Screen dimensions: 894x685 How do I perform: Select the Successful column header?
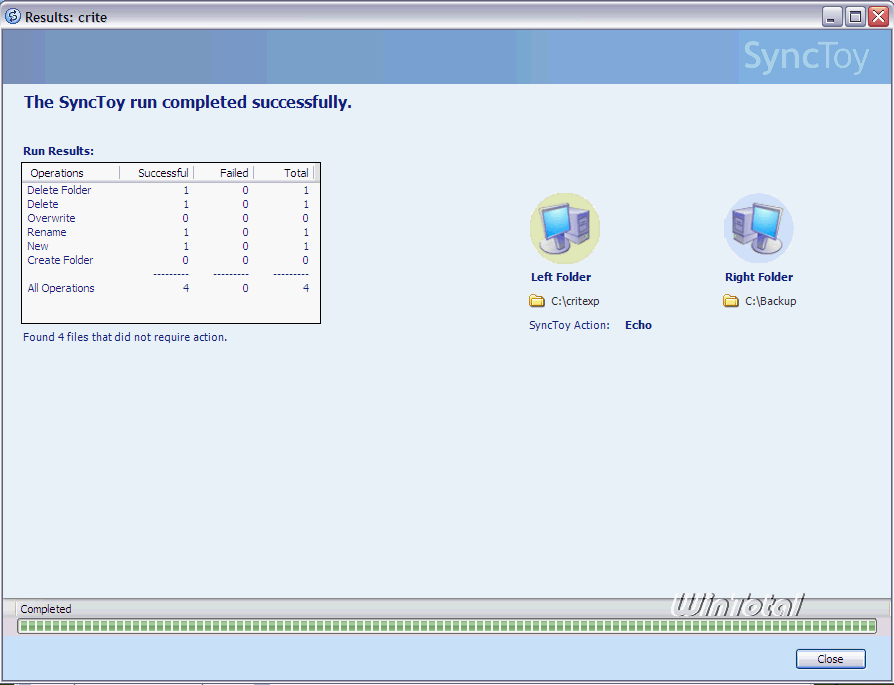point(157,173)
